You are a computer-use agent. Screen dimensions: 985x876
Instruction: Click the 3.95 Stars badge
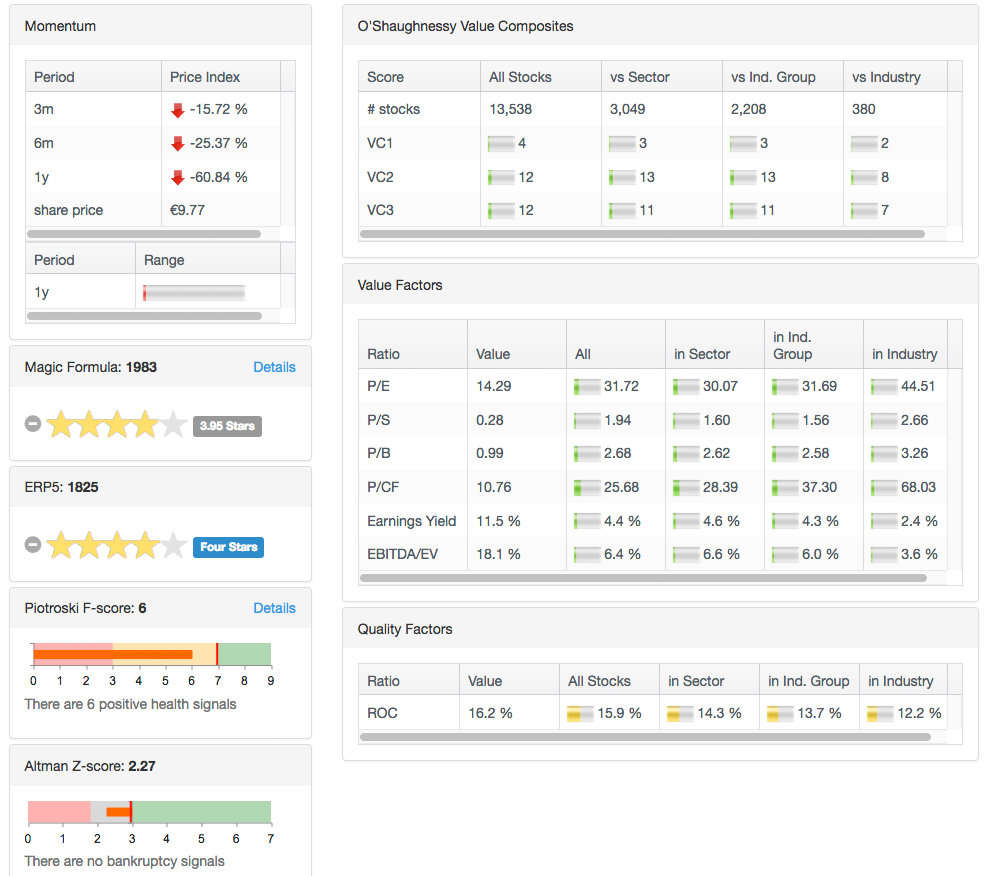coord(227,426)
